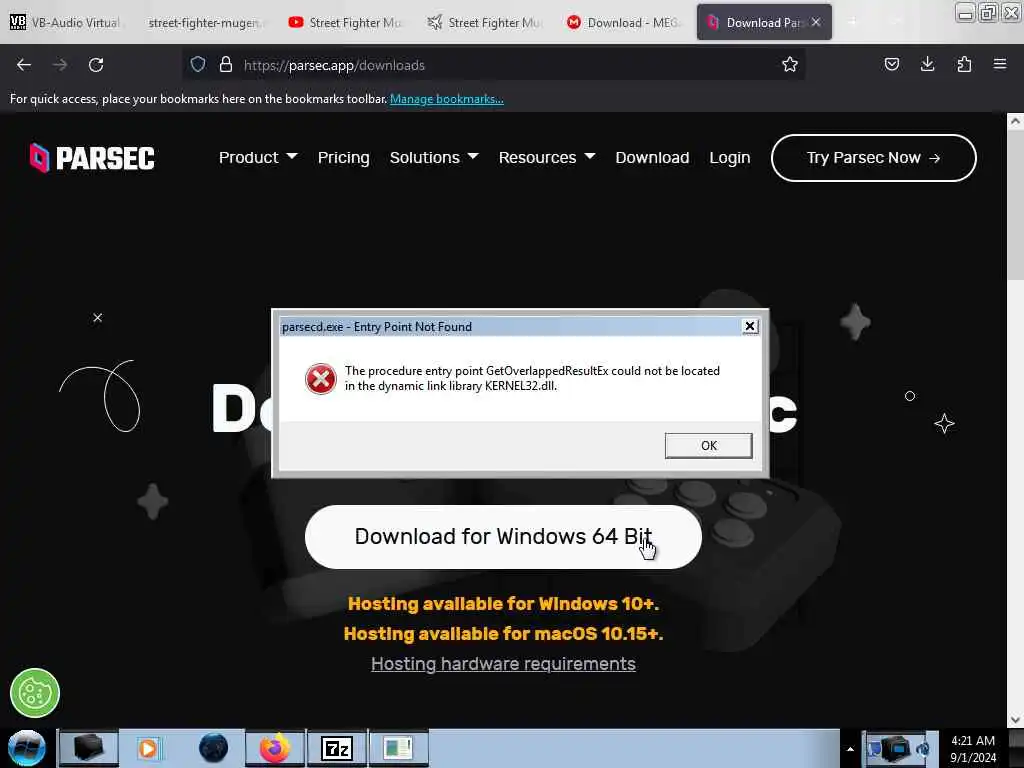Open the document viewer taskbar item
Viewport: 1024px width, 768px height.
(x=399, y=748)
